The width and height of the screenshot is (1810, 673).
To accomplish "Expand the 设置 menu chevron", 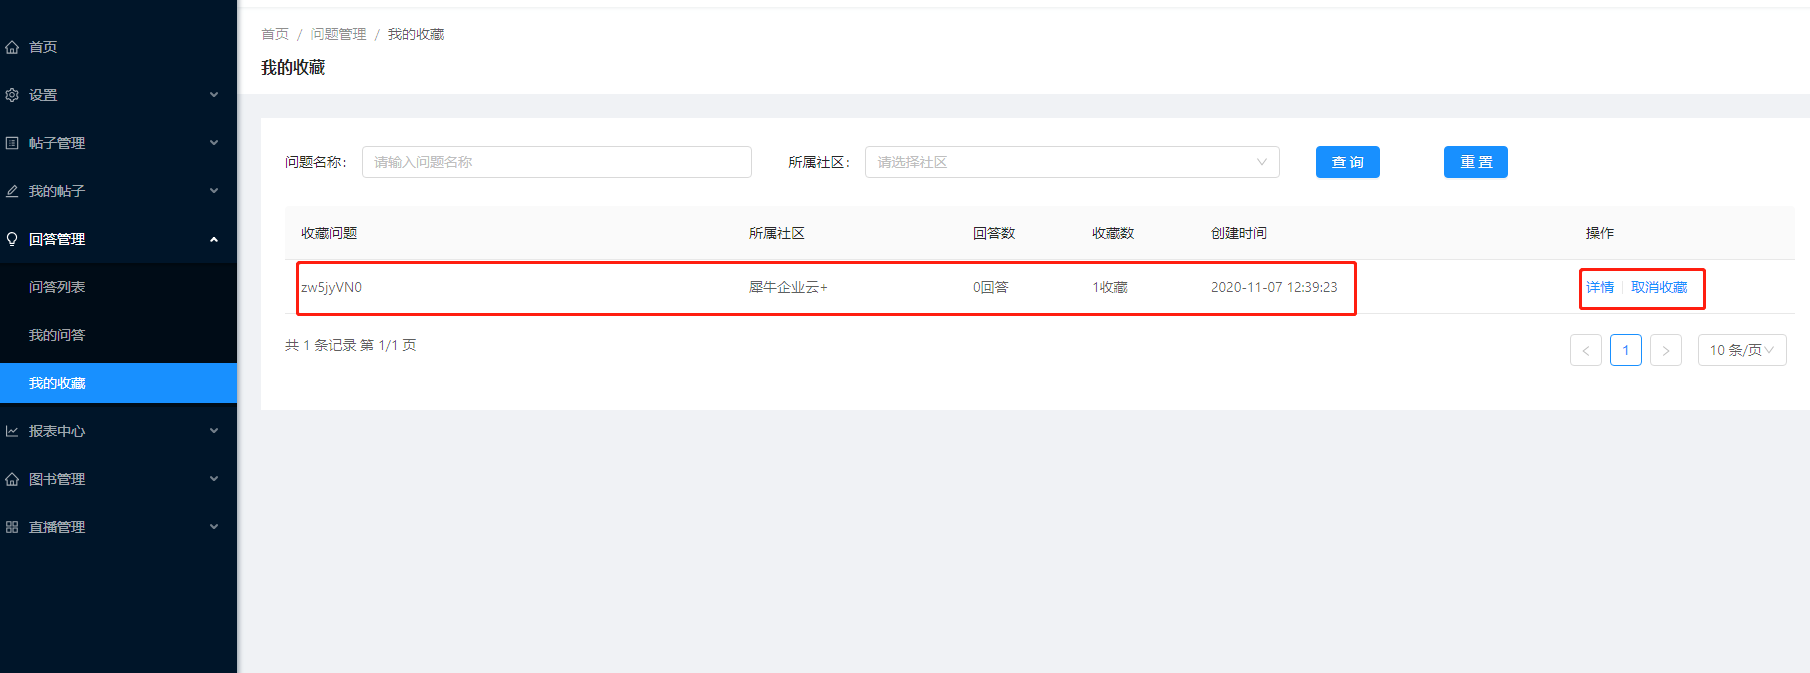I will tap(214, 95).
